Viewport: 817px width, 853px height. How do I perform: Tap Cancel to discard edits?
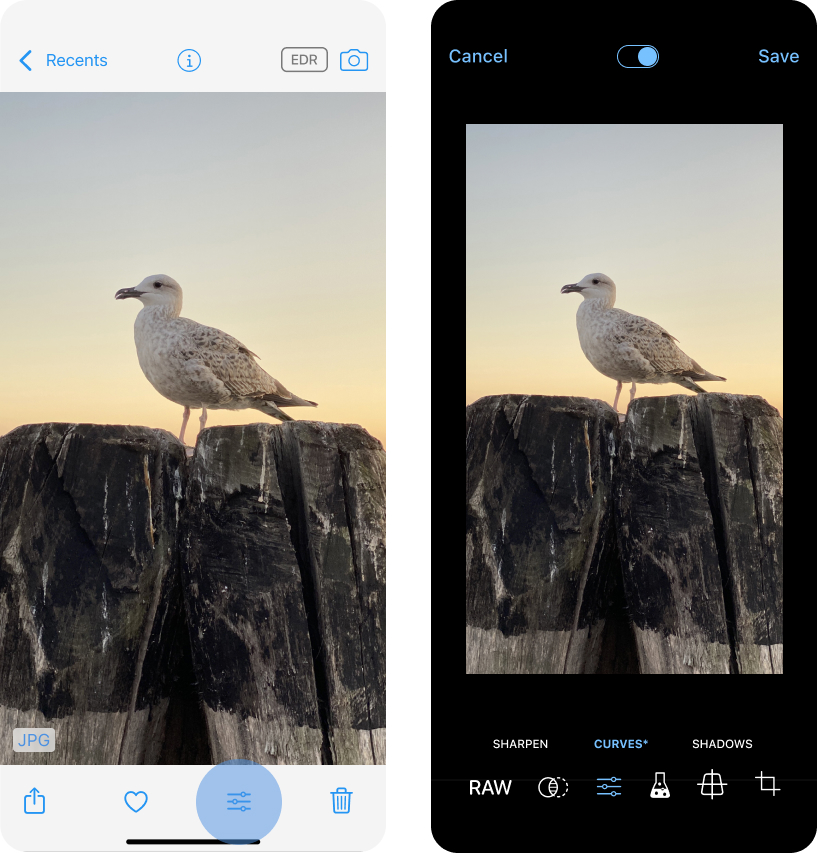pyautogui.click(x=478, y=56)
